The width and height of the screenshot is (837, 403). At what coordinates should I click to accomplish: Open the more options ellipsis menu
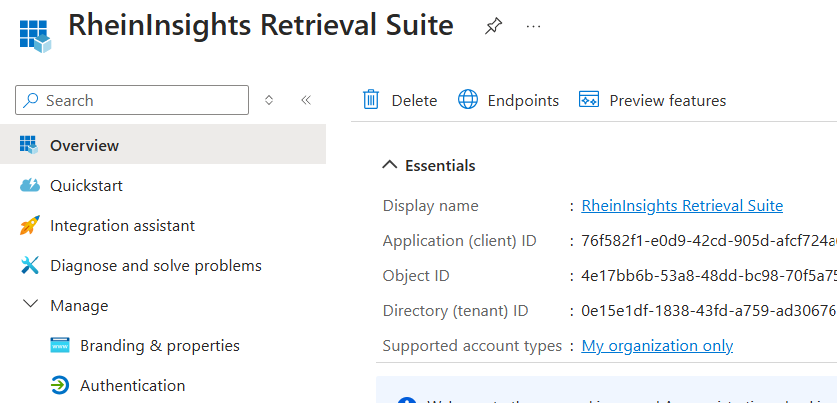(533, 26)
